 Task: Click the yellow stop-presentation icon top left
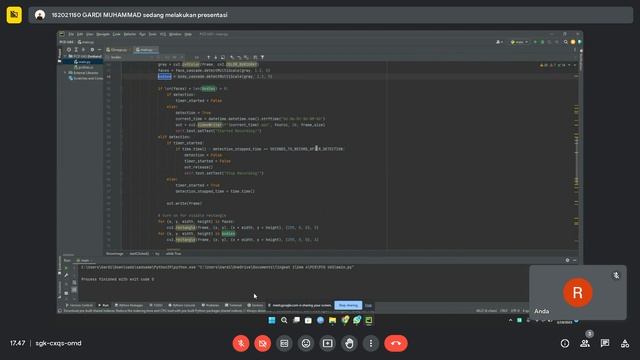click(14, 15)
